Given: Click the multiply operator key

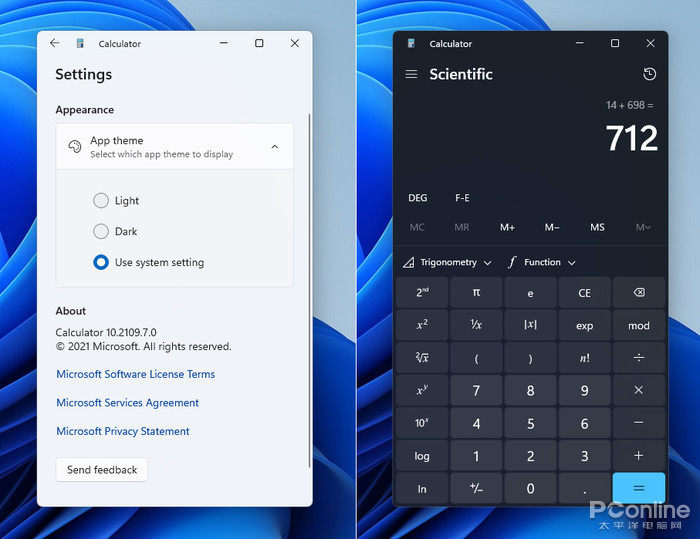Looking at the screenshot, I should point(639,390).
